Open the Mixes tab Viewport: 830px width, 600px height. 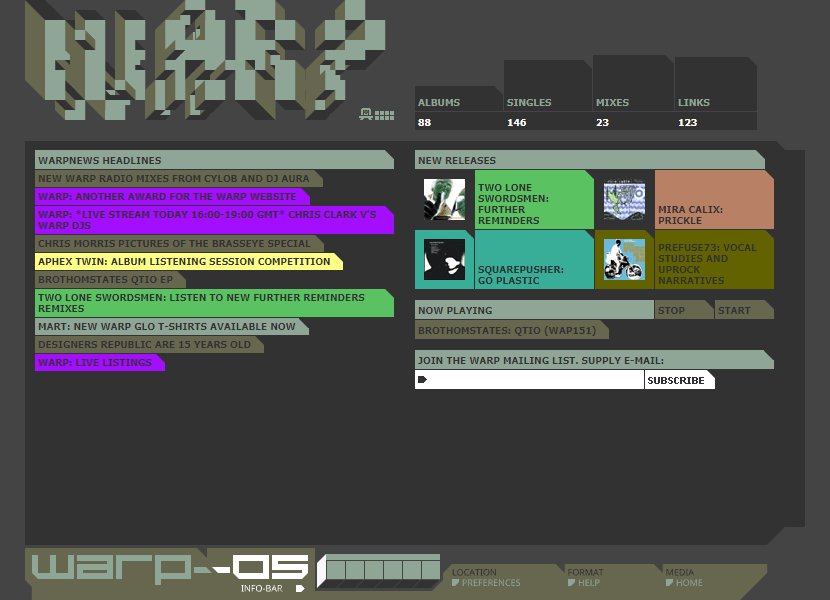click(x=633, y=83)
